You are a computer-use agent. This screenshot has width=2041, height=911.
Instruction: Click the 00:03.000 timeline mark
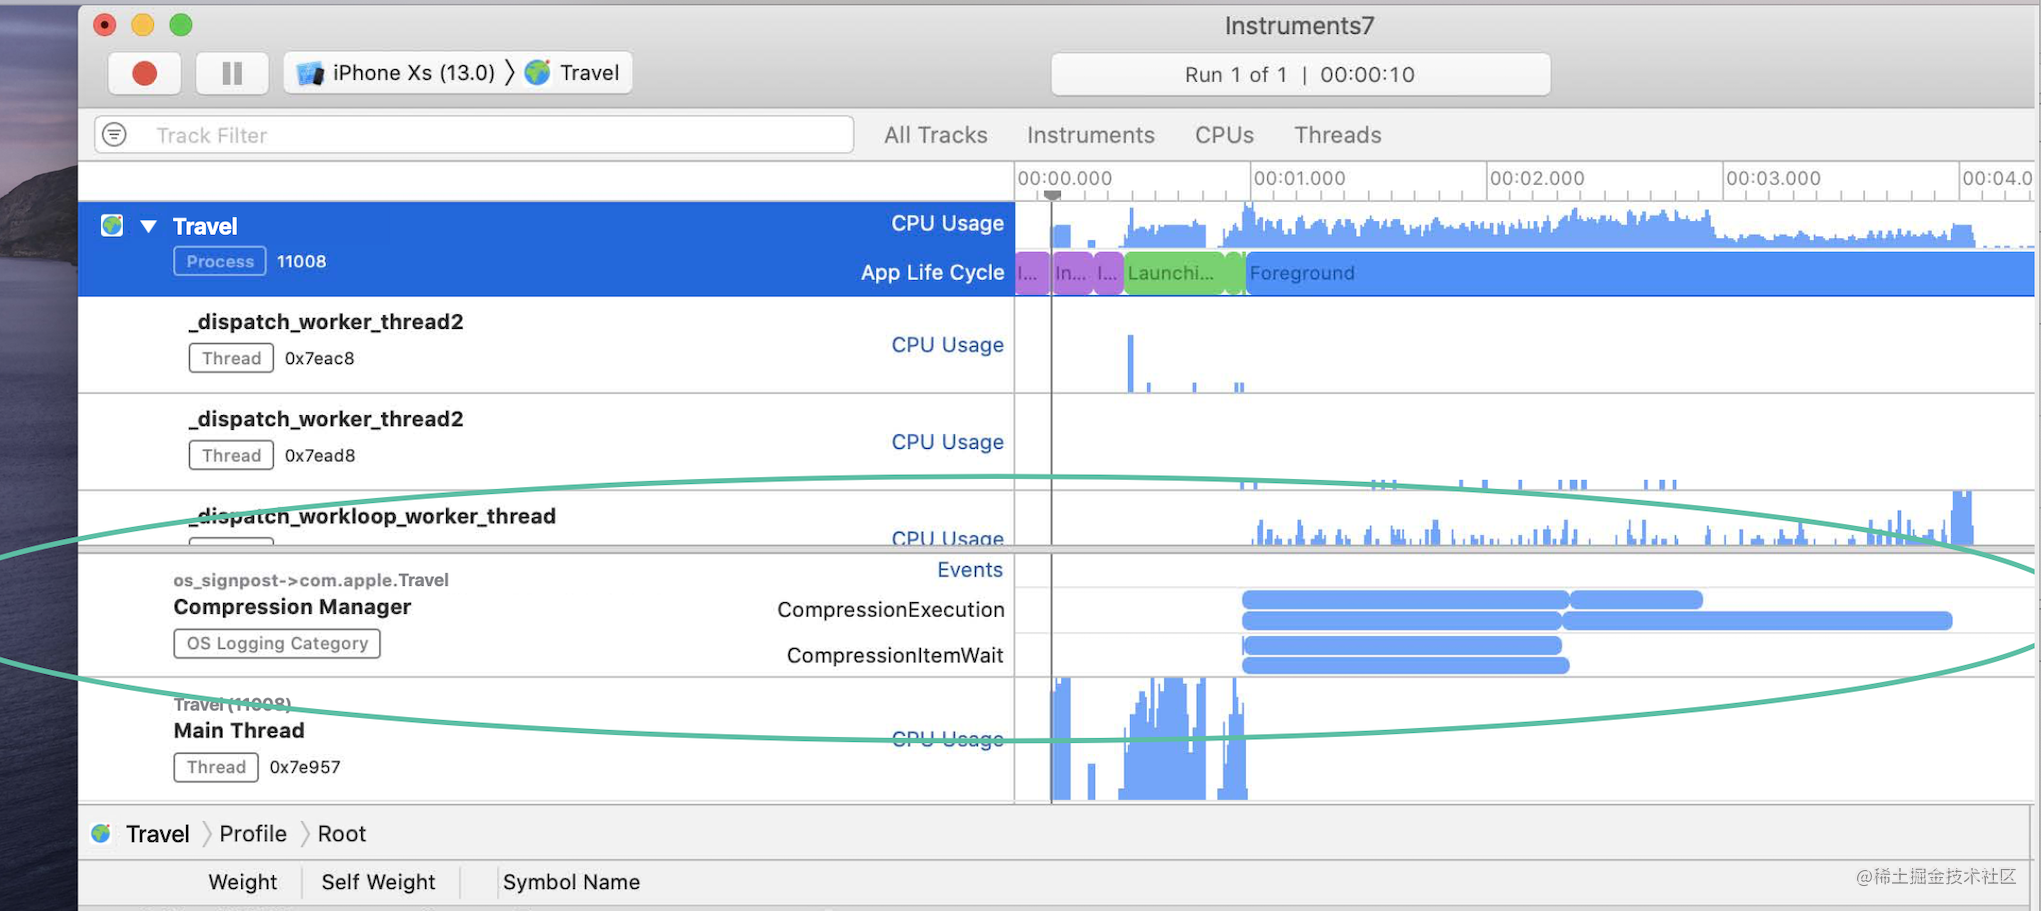[1772, 178]
